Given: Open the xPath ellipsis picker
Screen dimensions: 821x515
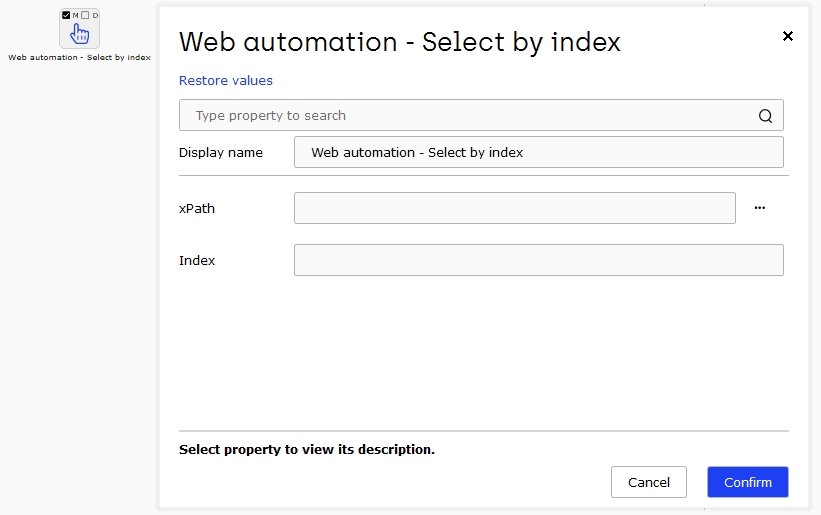Looking at the screenshot, I should tap(760, 208).
